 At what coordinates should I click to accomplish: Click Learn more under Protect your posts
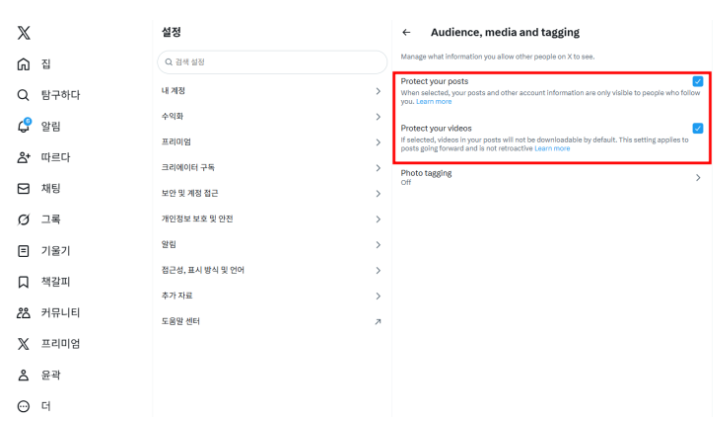434,101
